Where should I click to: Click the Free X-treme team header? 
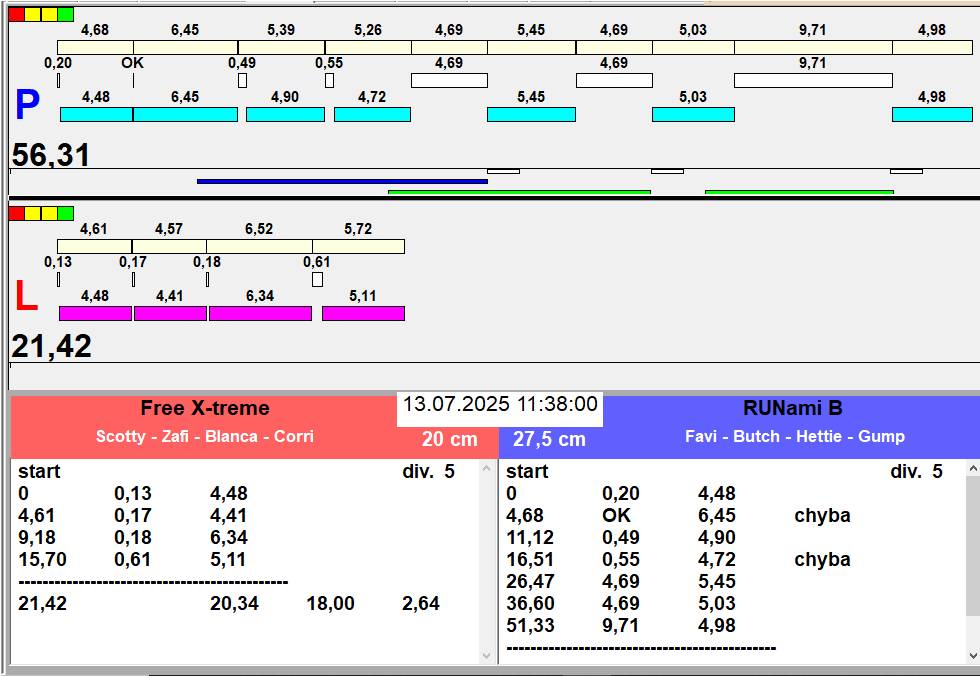click(205, 408)
